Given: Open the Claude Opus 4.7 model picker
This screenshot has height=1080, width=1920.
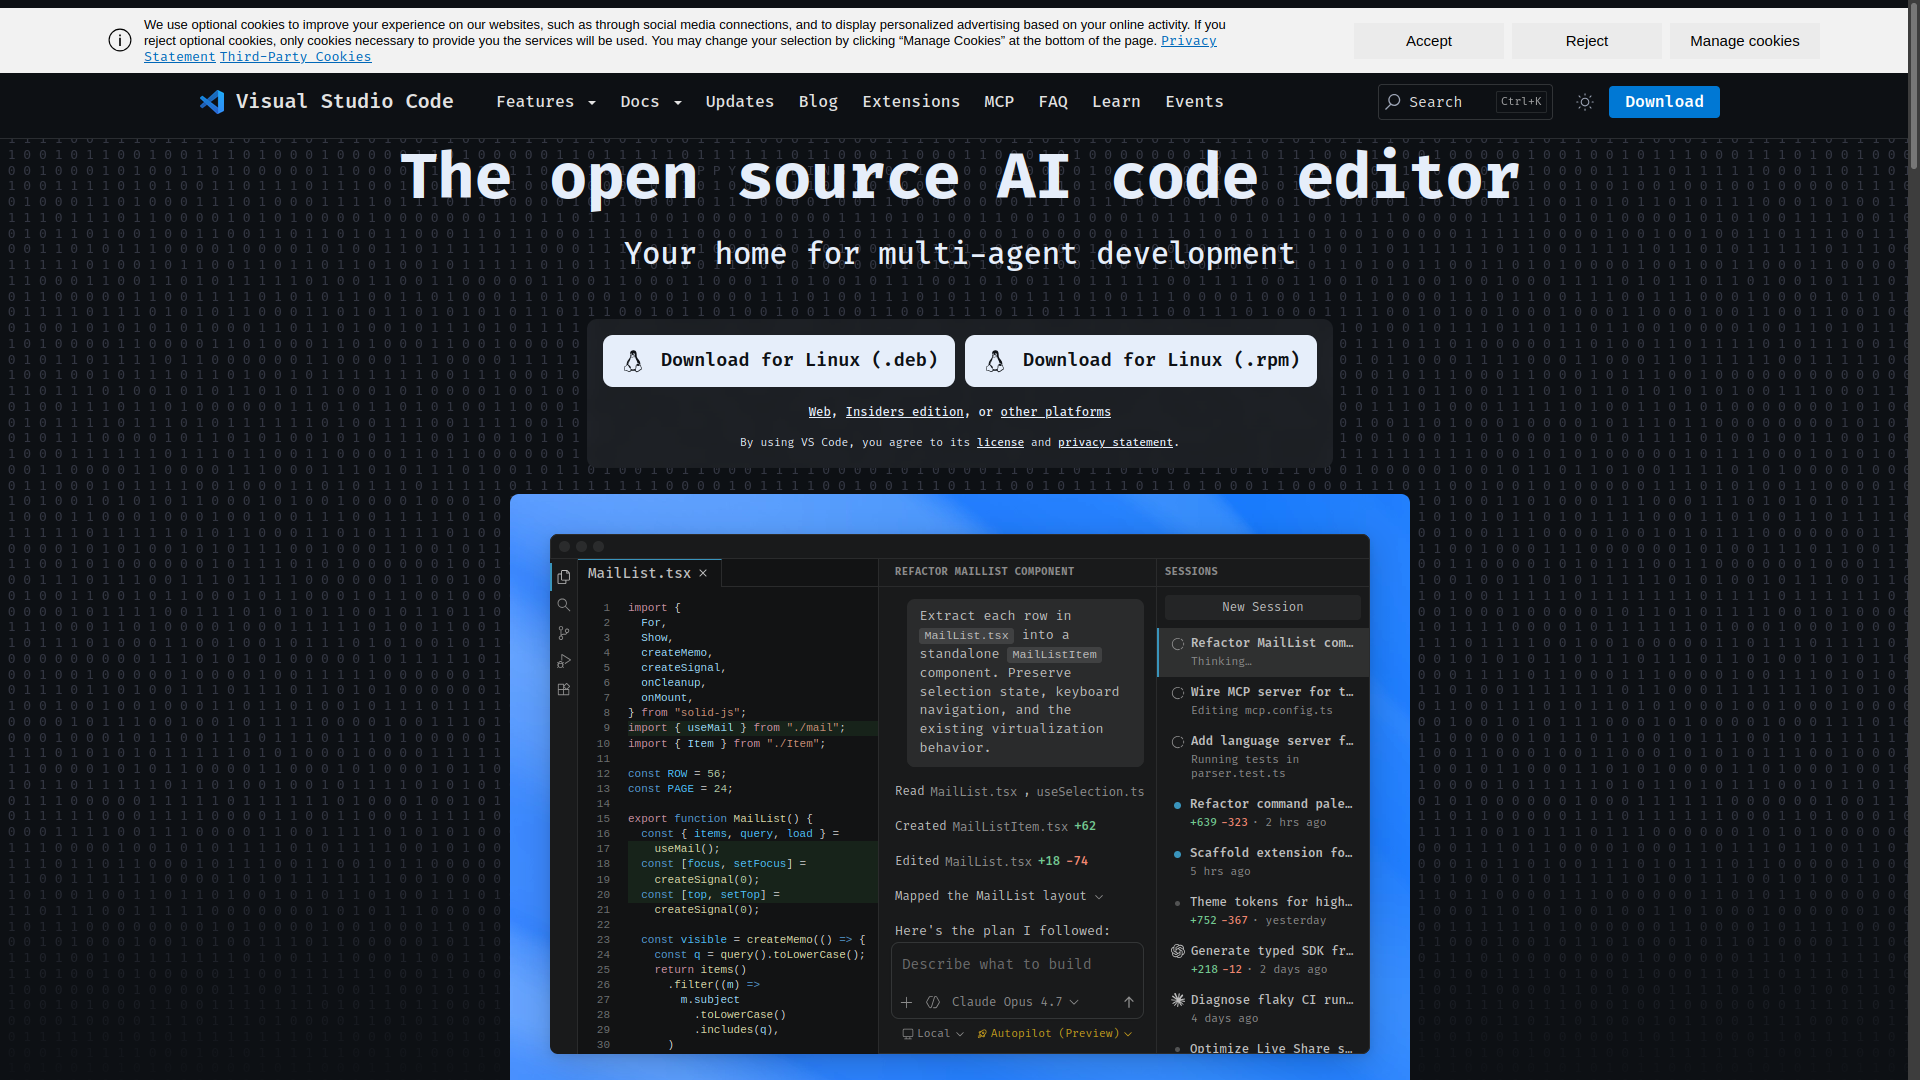Looking at the screenshot, I should (1015, 1002).
